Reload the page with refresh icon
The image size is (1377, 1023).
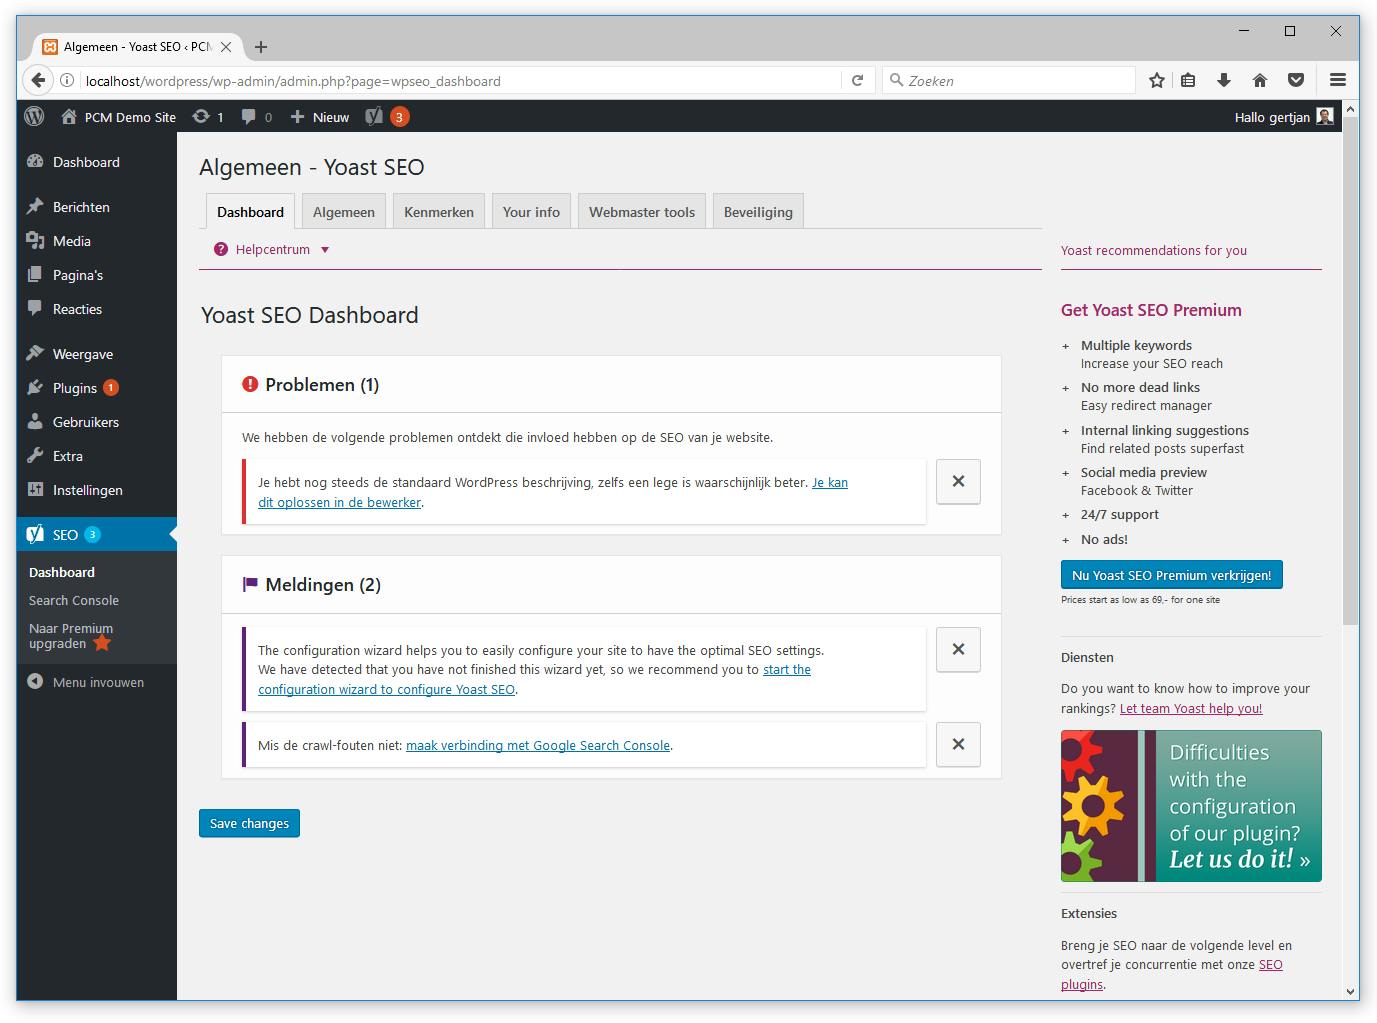857,81
